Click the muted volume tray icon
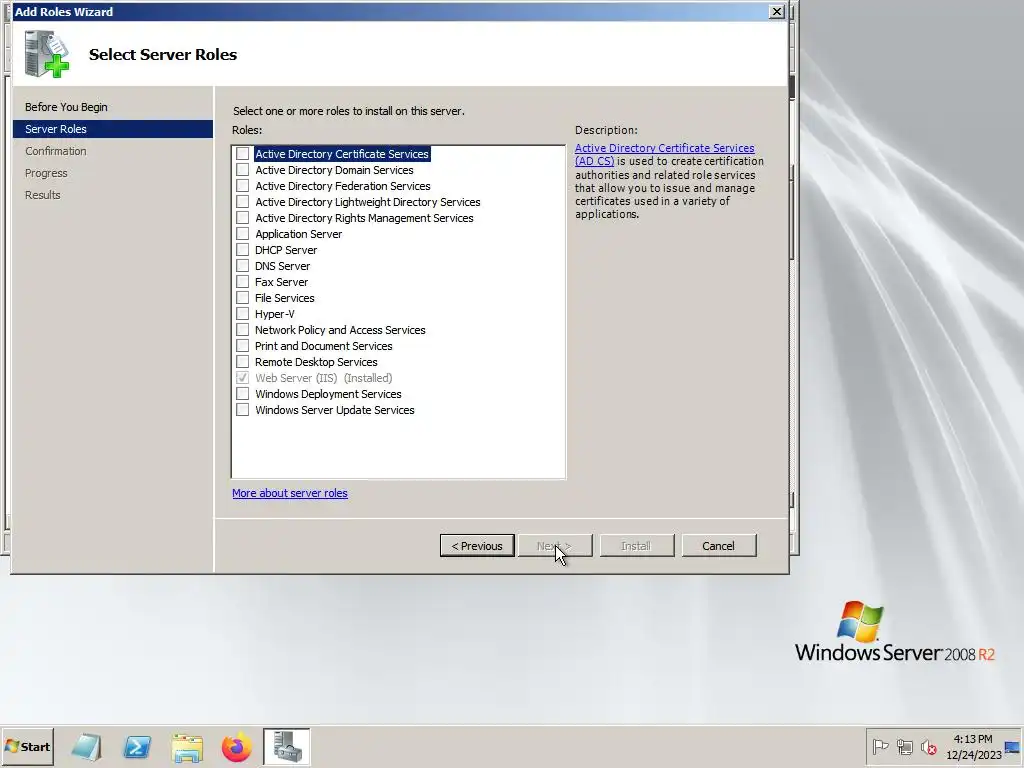The width and height of the screenshot is (1024, 768). [928, 746]
